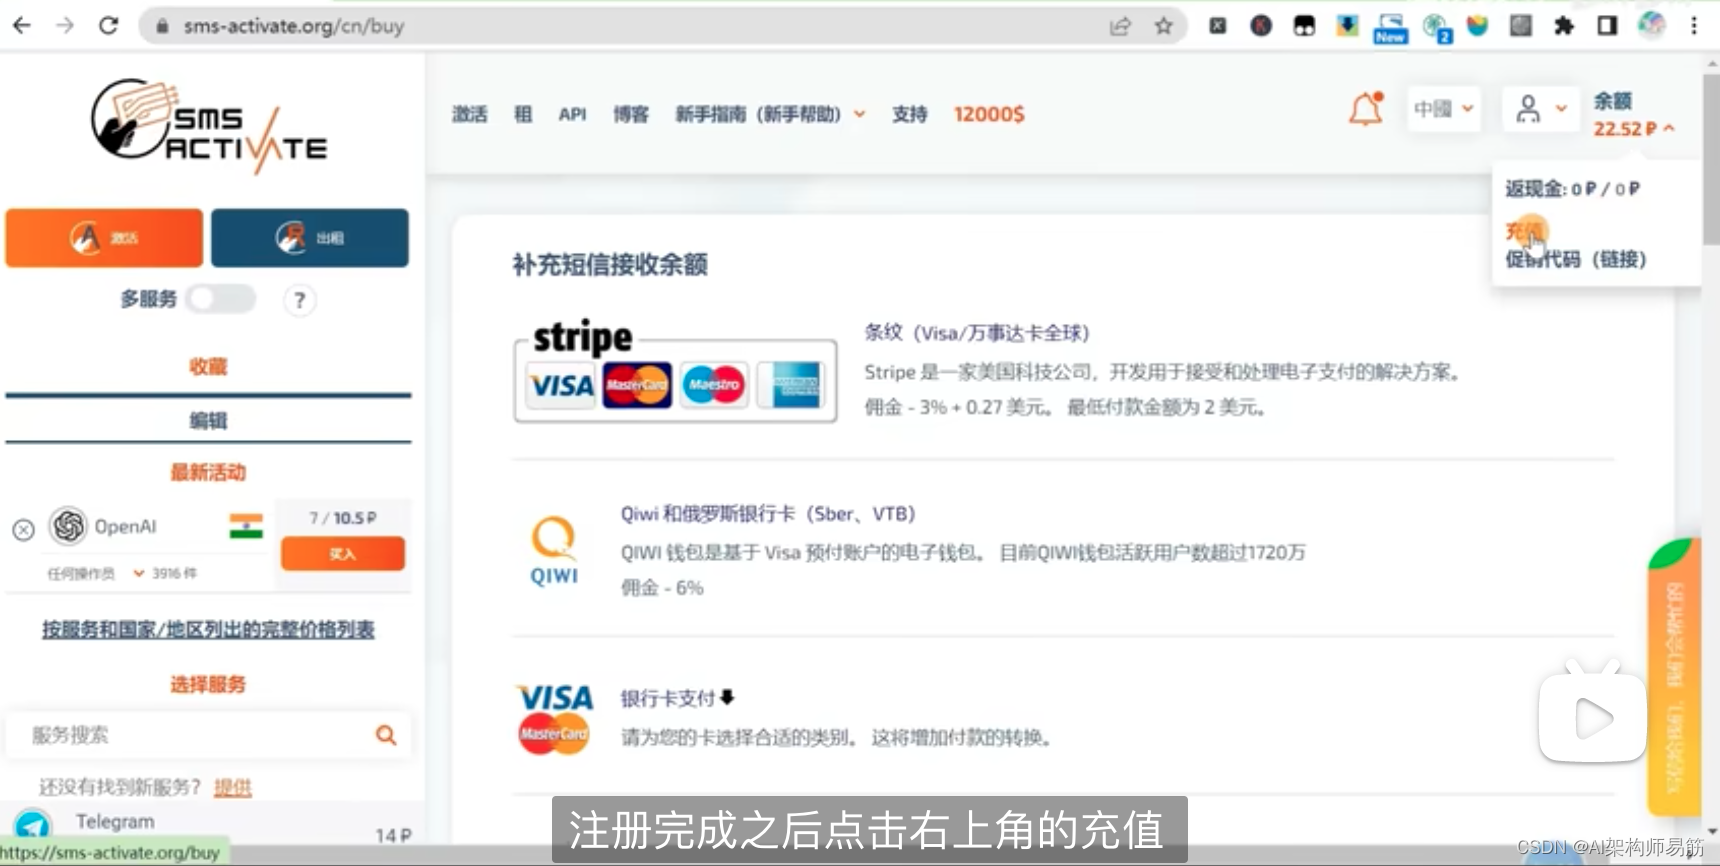The image size is (1720, 866).
Task: Click the address bar URL
Action: [x=294, y=26]
